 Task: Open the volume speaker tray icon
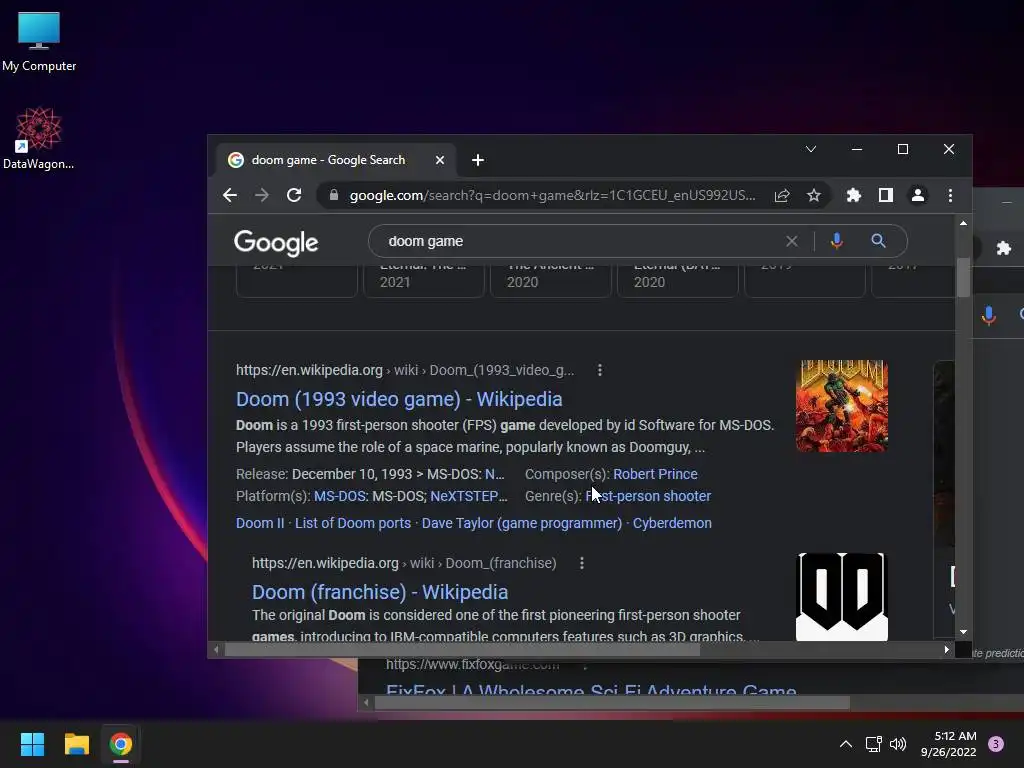(x=898, y=744)
